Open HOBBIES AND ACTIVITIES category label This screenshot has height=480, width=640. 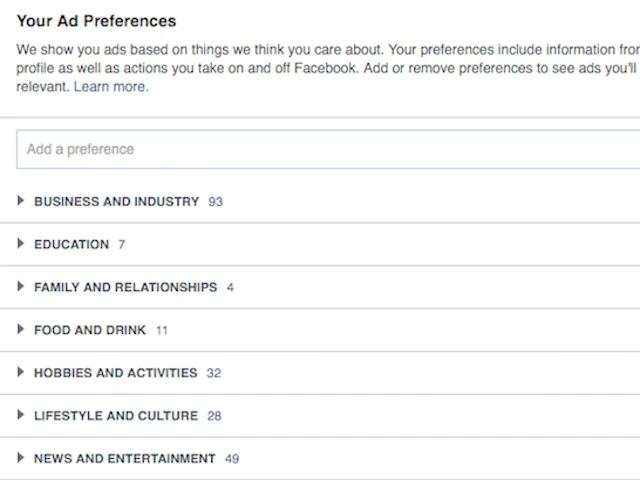(x=115, y=373)
